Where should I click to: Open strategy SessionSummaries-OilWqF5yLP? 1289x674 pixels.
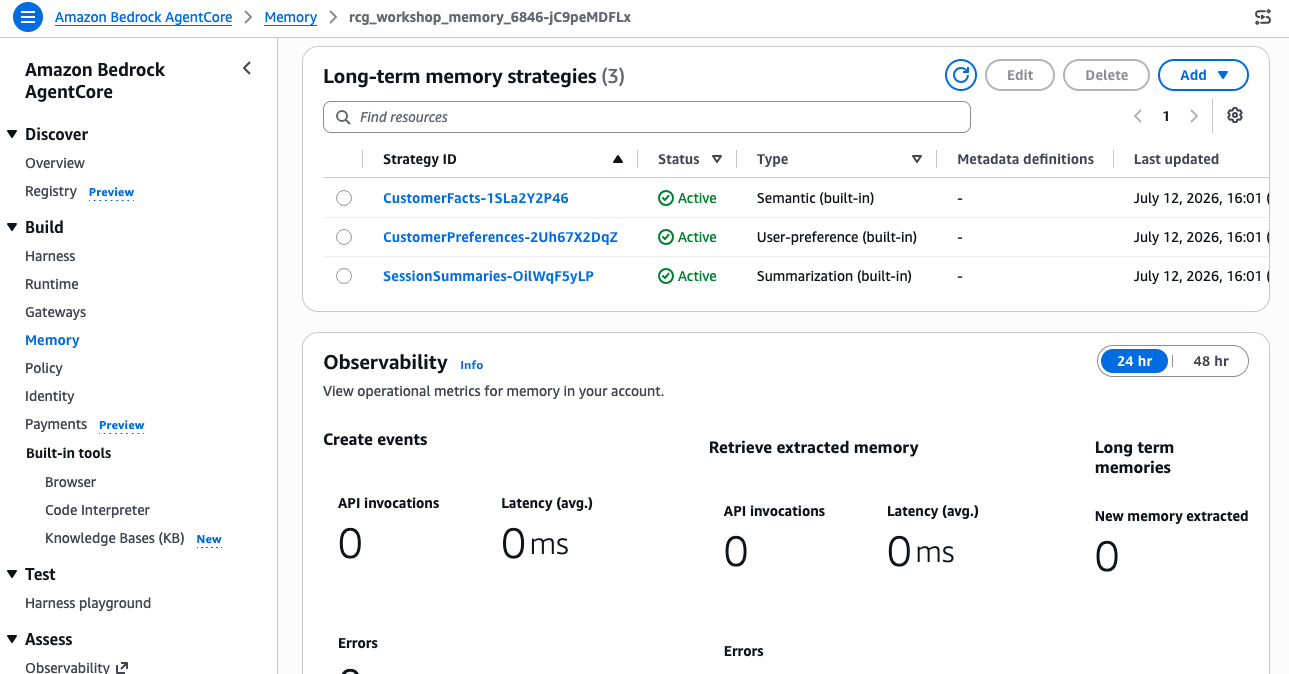(x=488, y=276)
